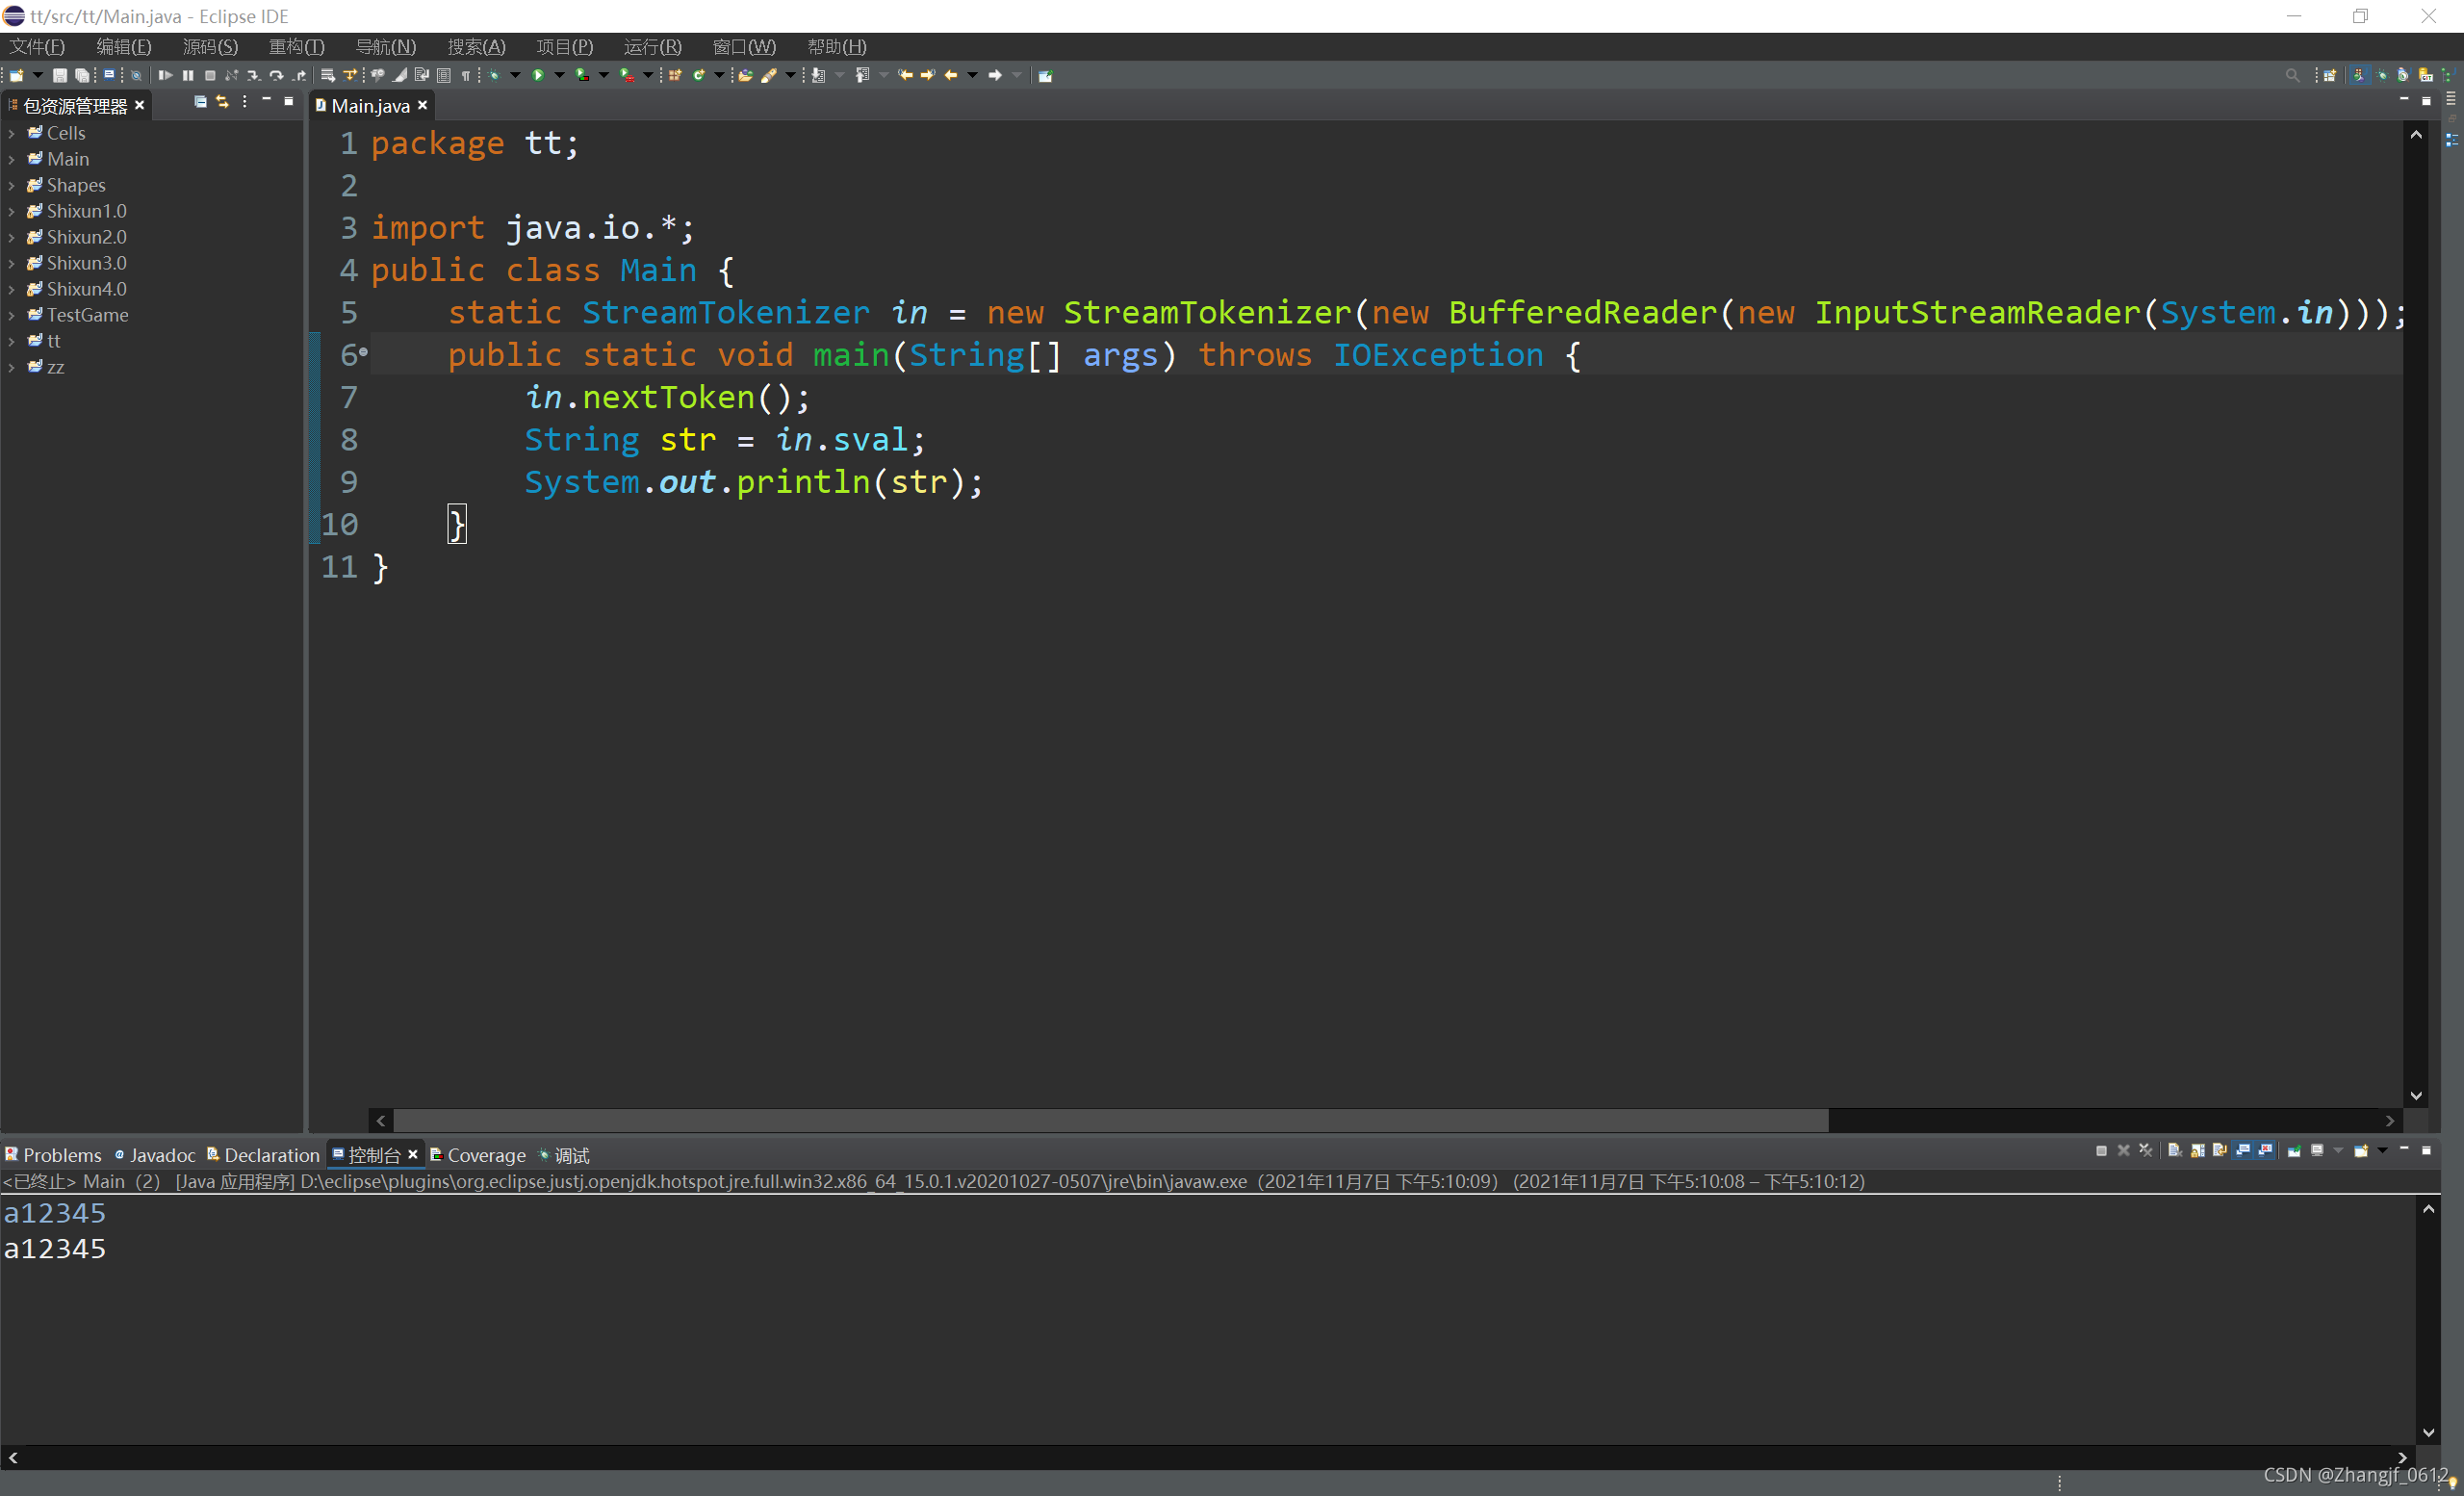The height and width of the screenshot is (1496, 2464).
Task: Collapse all nodes in Package Explorer
Action: pos(199,101)
